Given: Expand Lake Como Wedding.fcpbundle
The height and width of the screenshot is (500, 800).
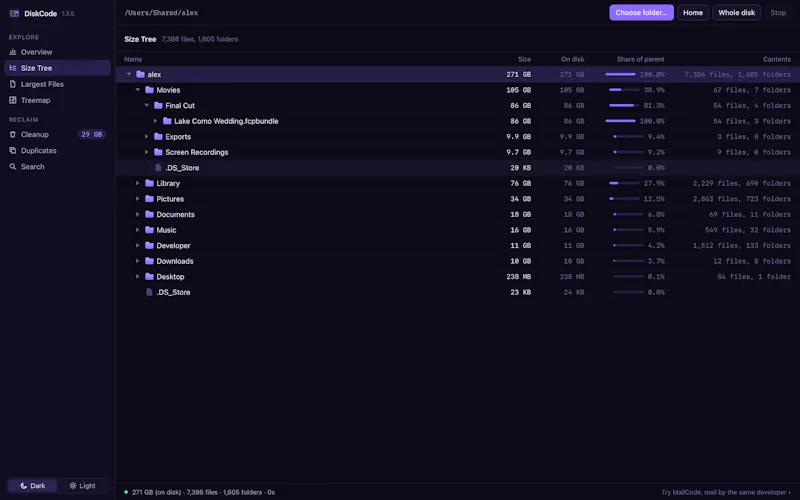Looking at the screenshot, I should [155, 121].
